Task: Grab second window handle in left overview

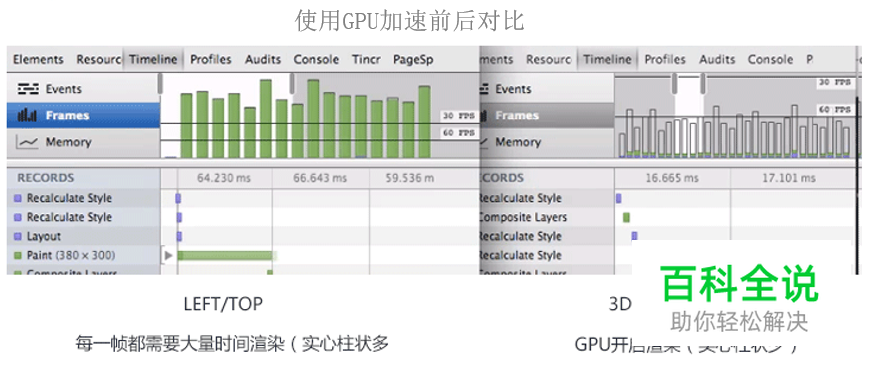Action: pos(292,84)
